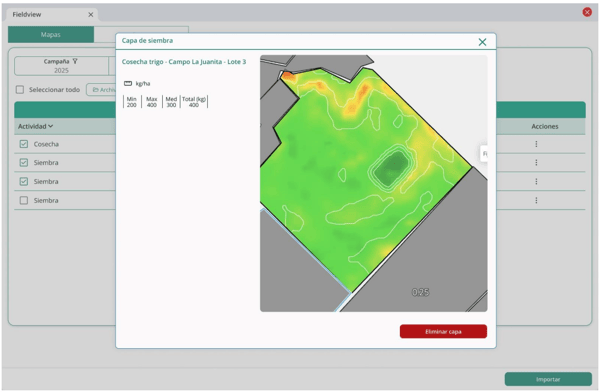Click the kg/ha unit icon

[128, 83]
